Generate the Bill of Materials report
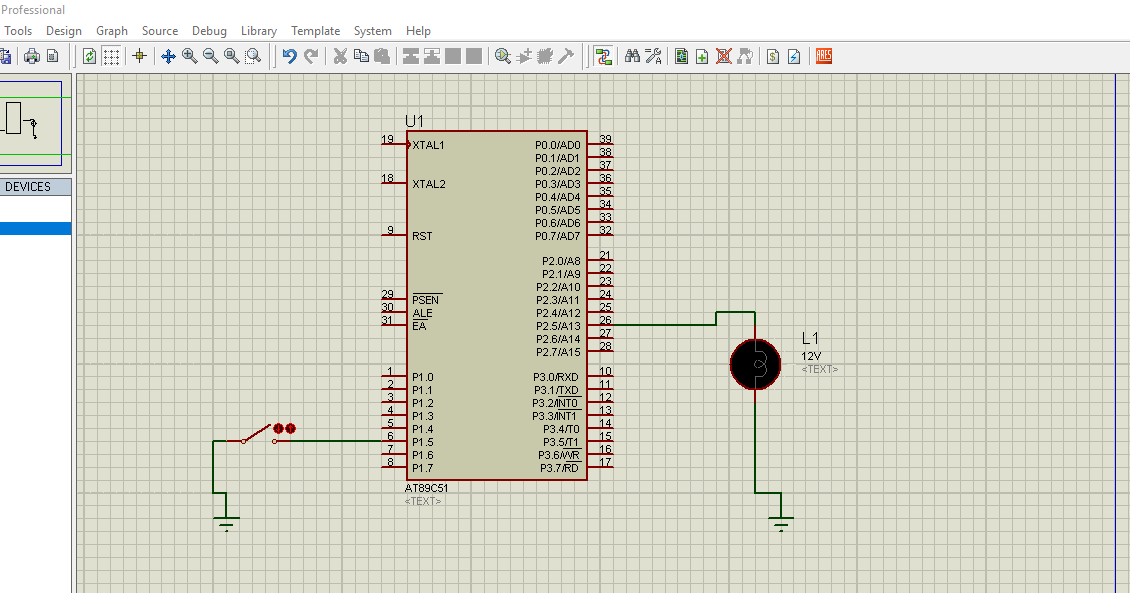 click(771, 56)
